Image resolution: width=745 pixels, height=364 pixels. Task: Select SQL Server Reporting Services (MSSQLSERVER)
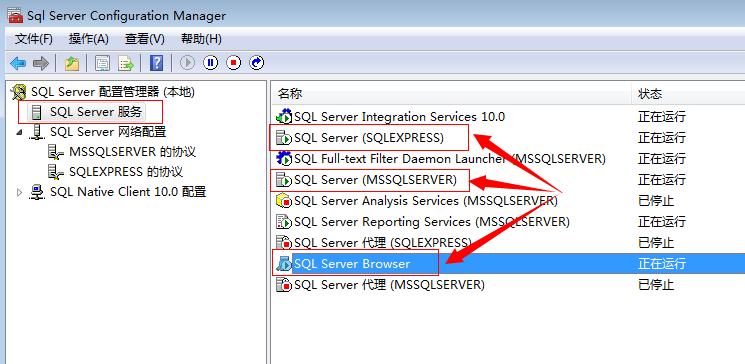pos(432,221)
